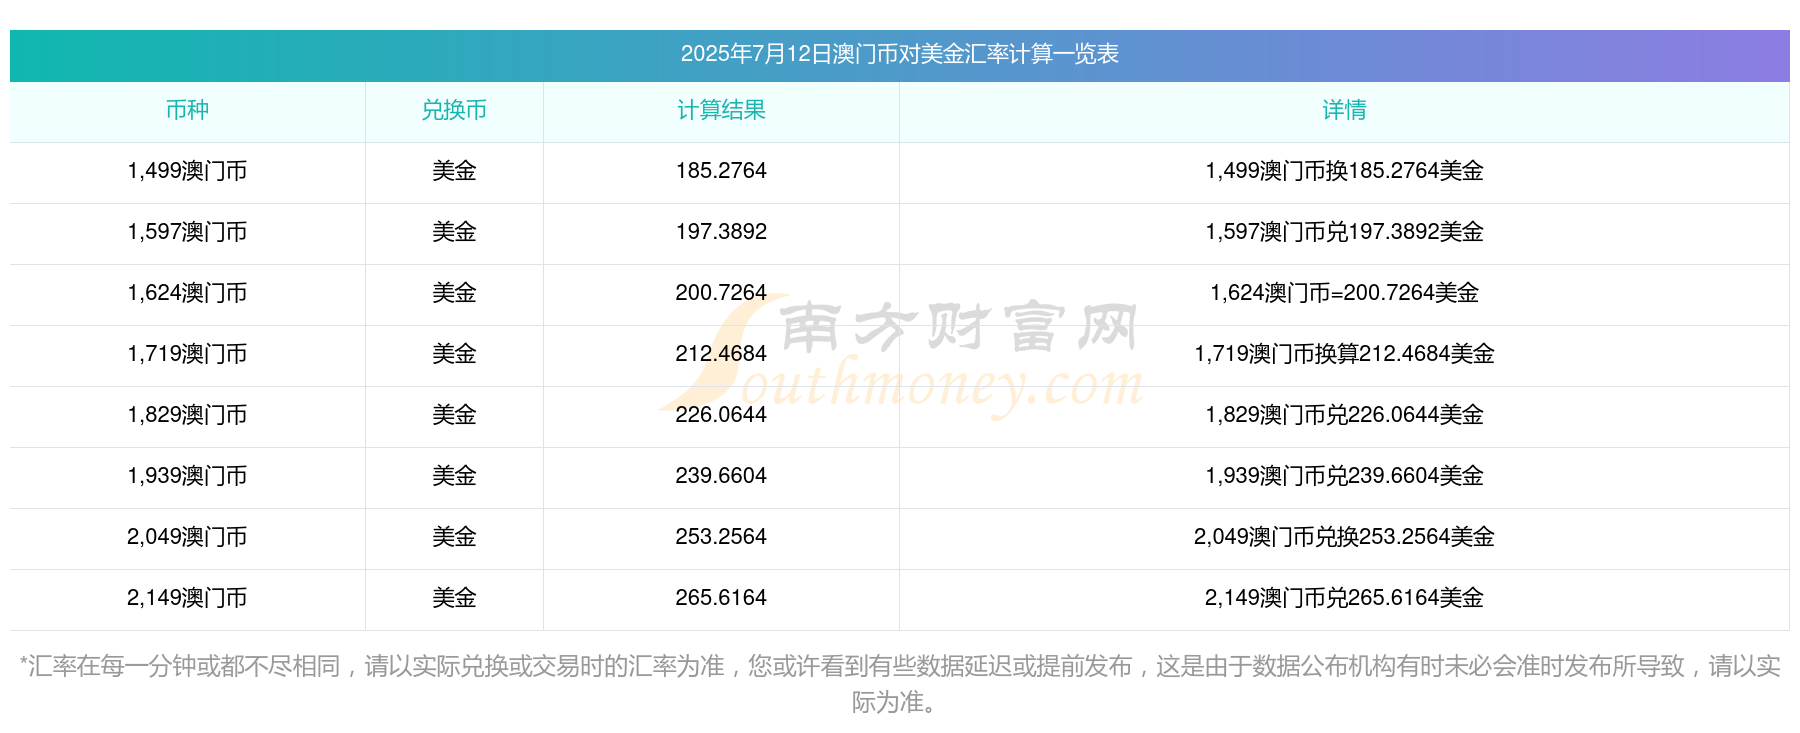The height and width of the screenshot is (733, 1800).
Task: Select the 1,624澳门币 cell
Action: (x=187, y=293)
